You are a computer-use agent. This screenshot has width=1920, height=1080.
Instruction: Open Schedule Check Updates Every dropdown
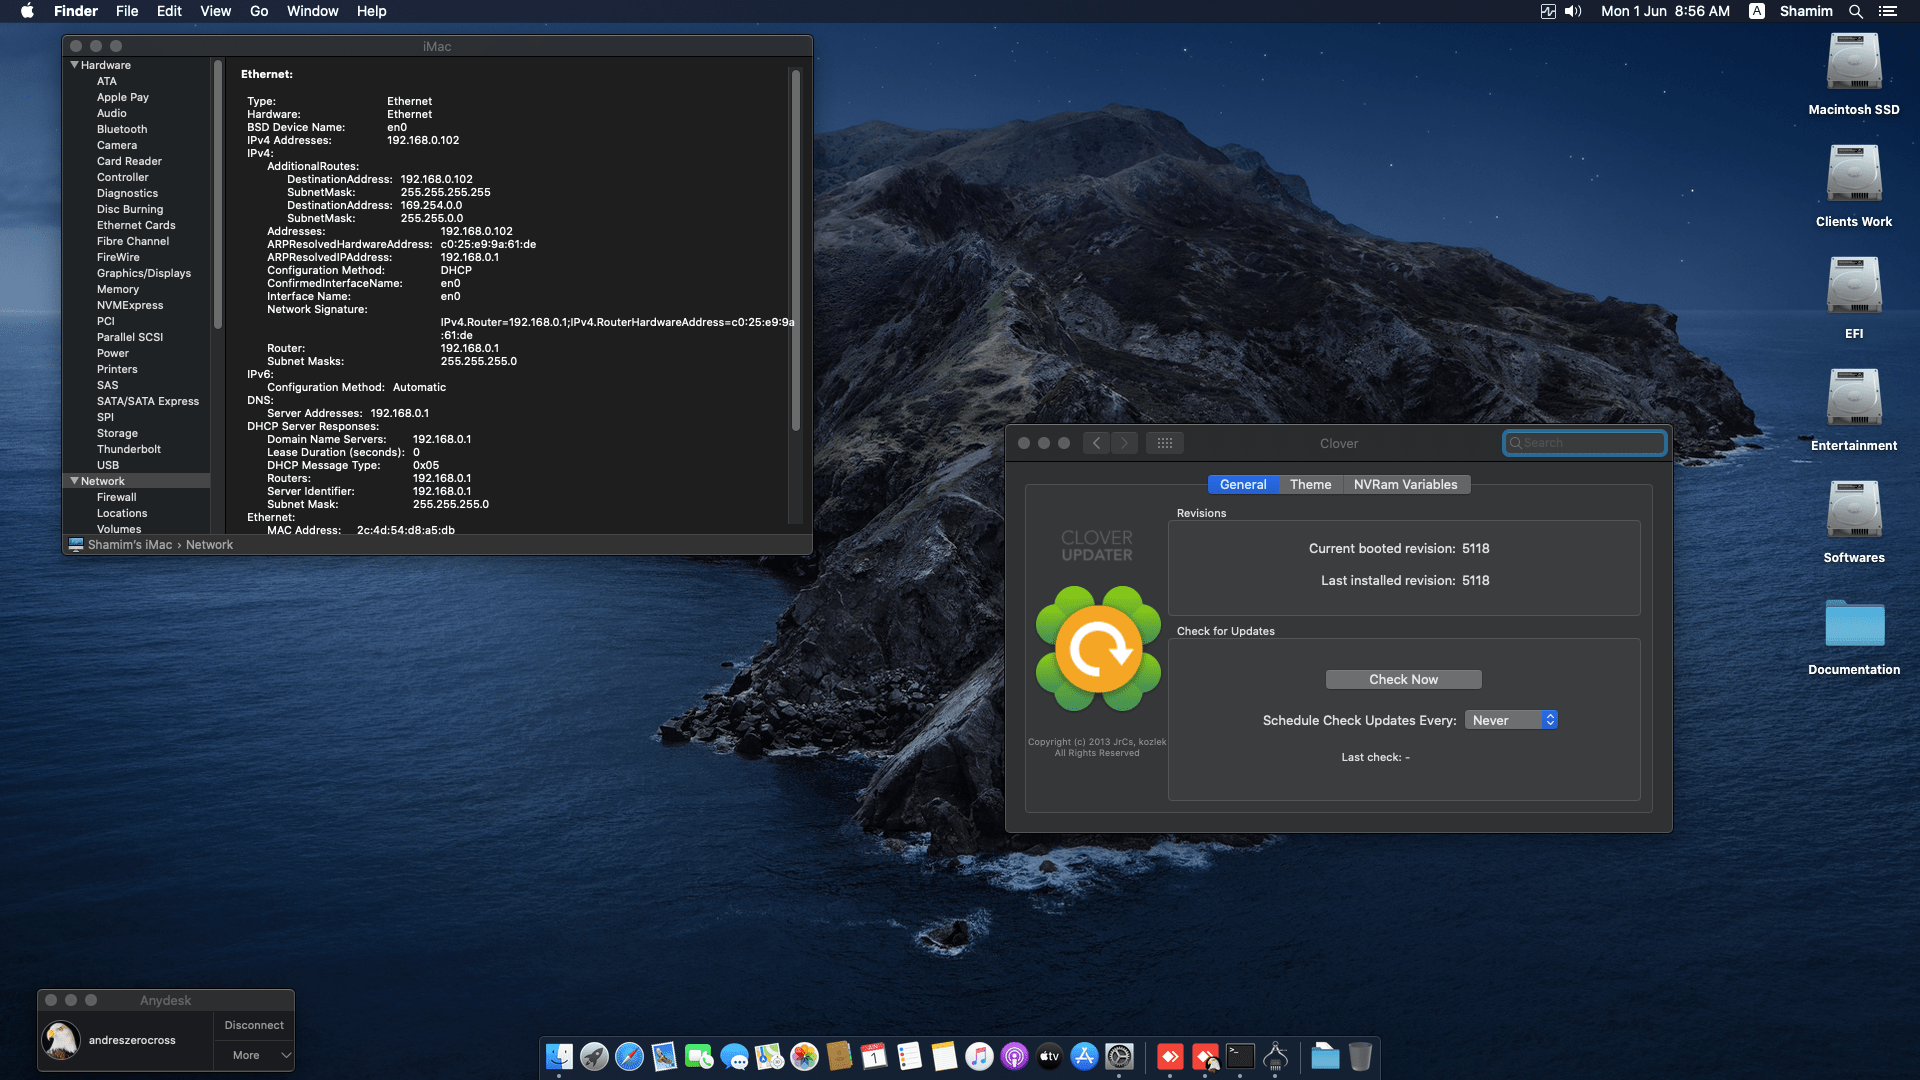[x=1511, y=720]
